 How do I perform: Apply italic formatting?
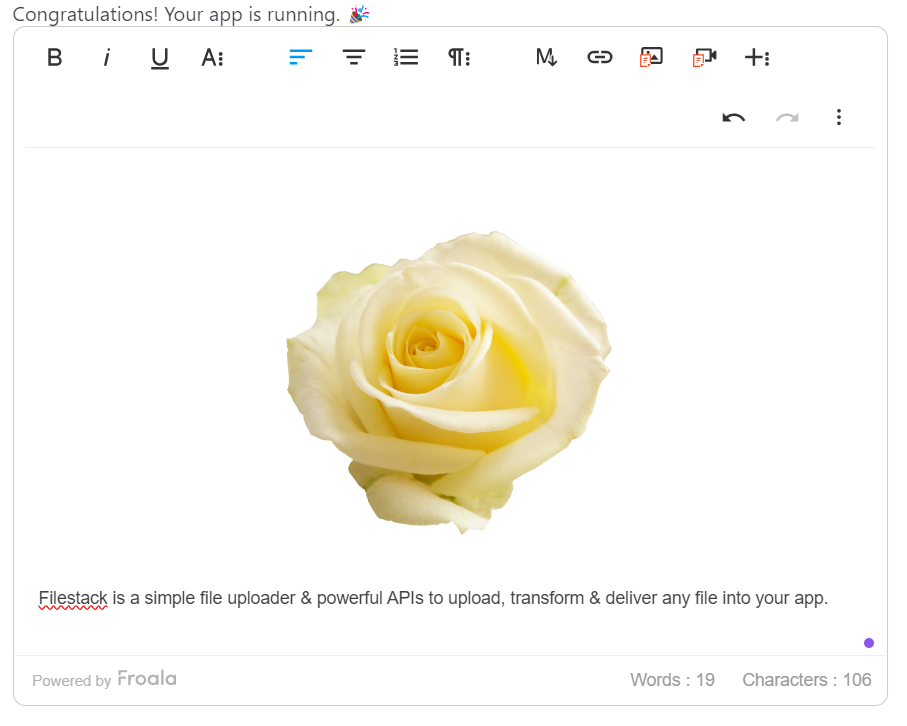coord(106,57)
